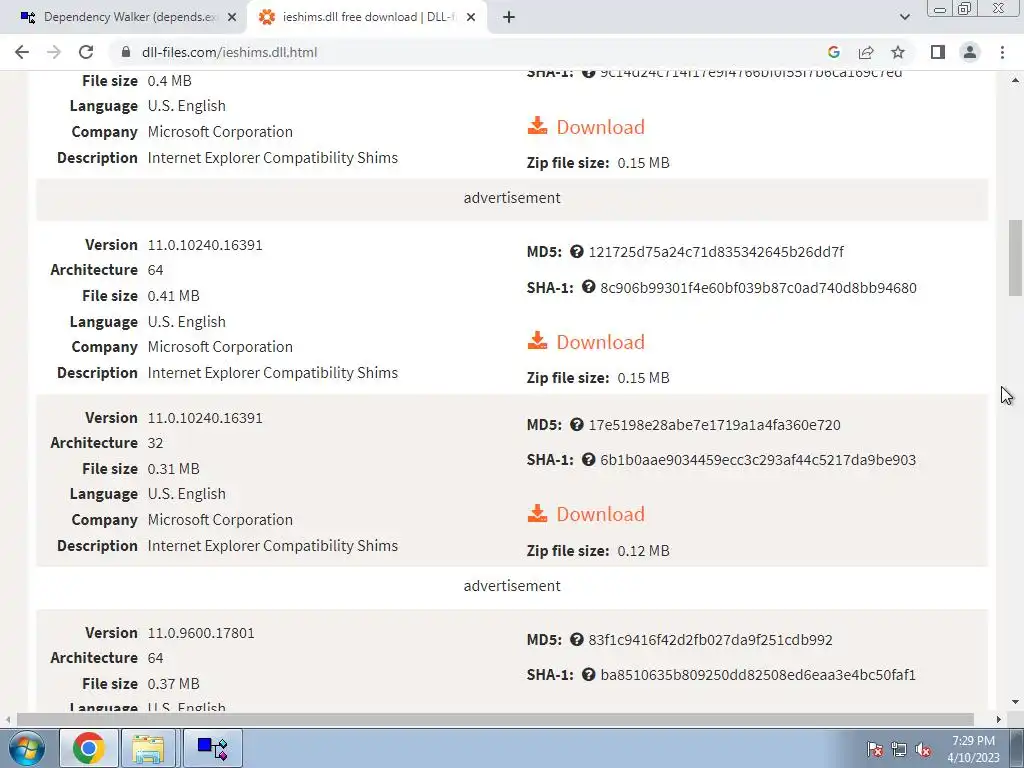
Task: Select MD5 hash 121725d75a24c71d835342645b26dd7f
Action: [x=716, y=252]
